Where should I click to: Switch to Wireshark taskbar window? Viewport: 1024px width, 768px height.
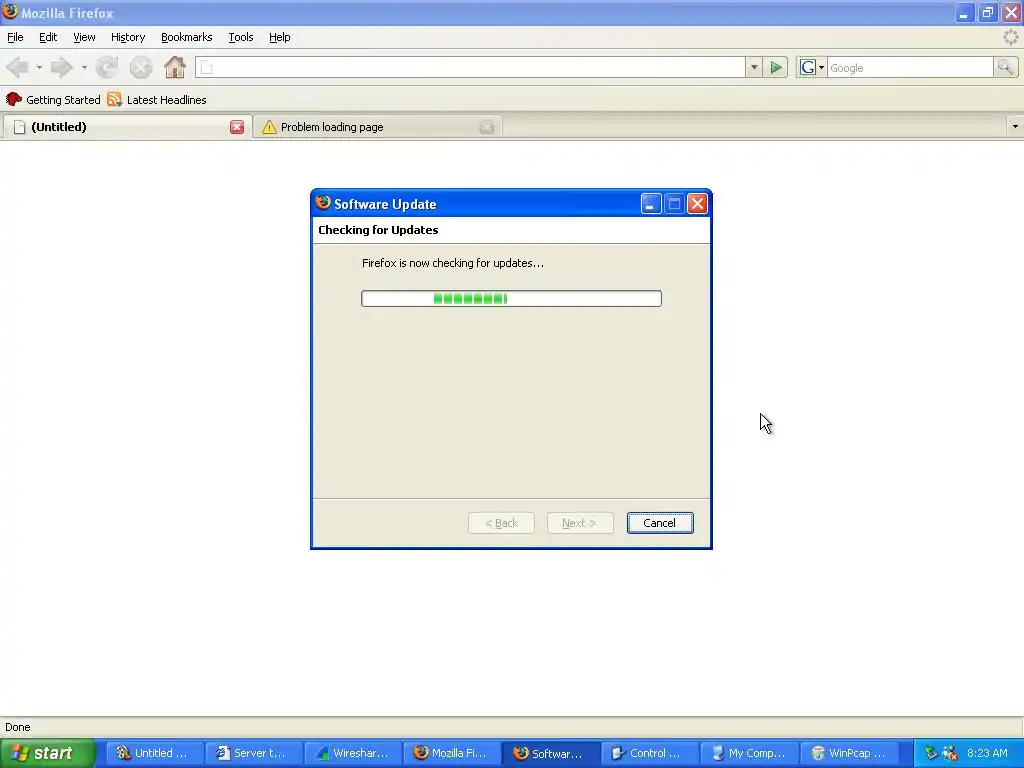(353, 753)
